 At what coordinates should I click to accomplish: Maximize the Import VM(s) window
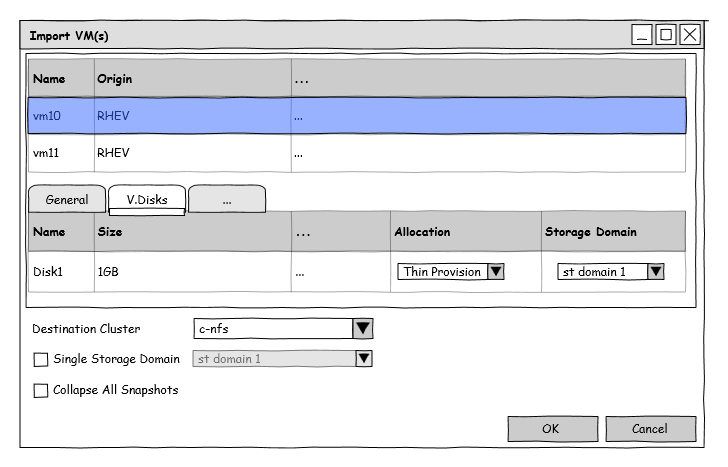666,35
